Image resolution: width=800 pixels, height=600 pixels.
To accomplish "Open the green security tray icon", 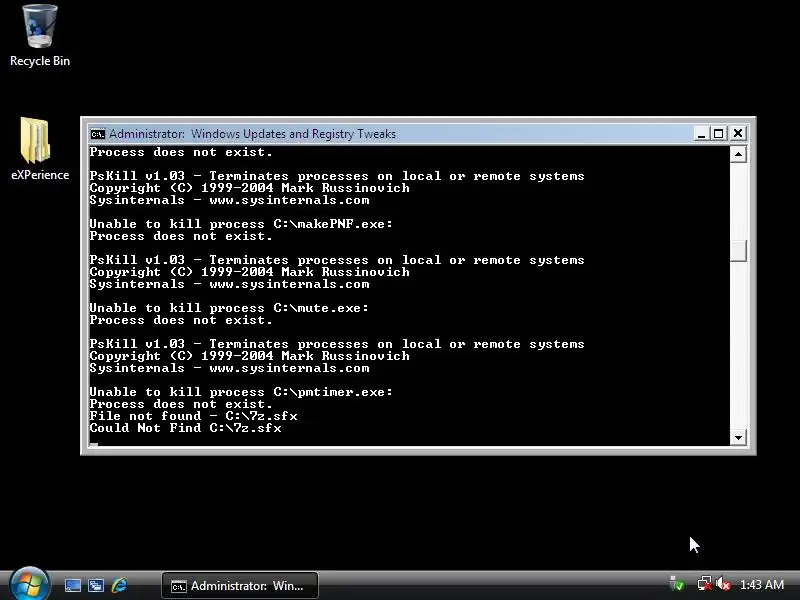I will click(677, 584).
